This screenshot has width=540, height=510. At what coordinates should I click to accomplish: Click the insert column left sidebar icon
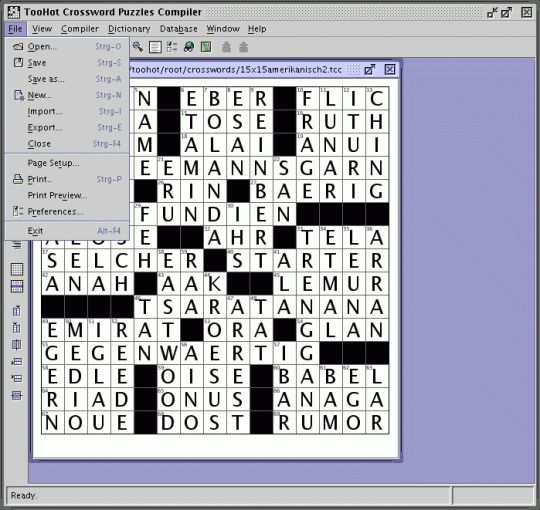tap(17, 327)
